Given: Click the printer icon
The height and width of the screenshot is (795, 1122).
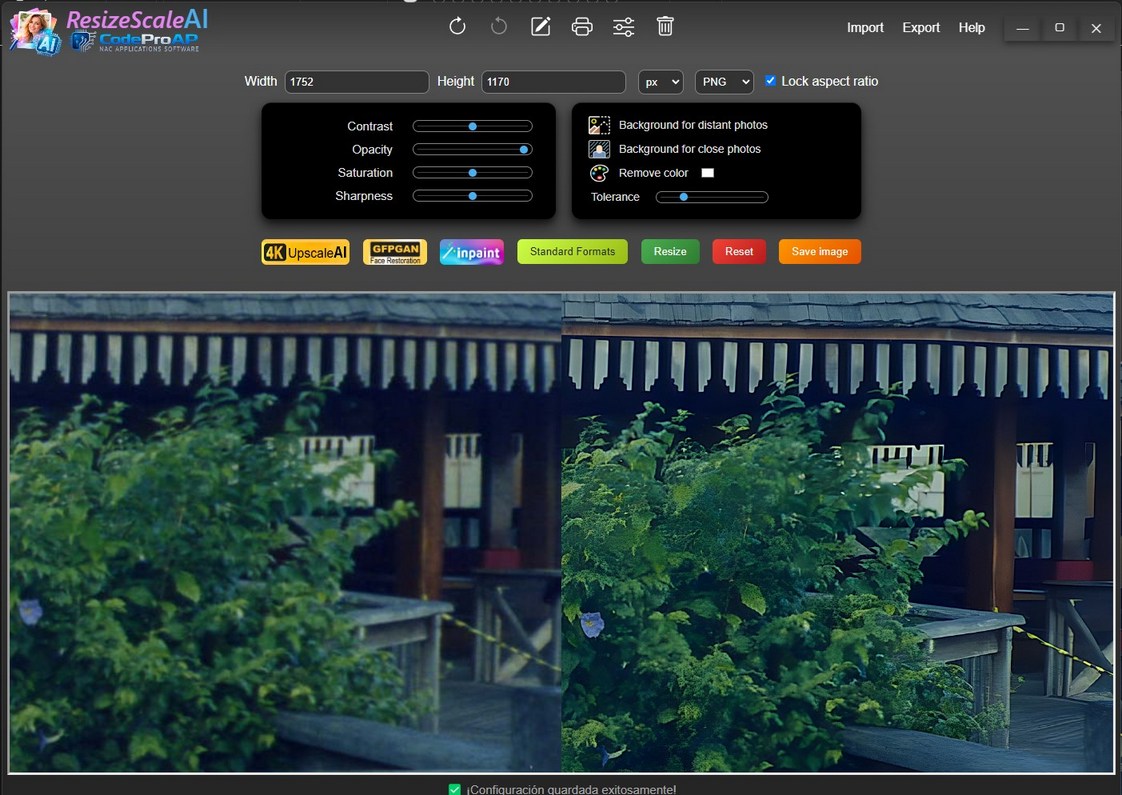Looking at the screenshot, I should [582, 27].
